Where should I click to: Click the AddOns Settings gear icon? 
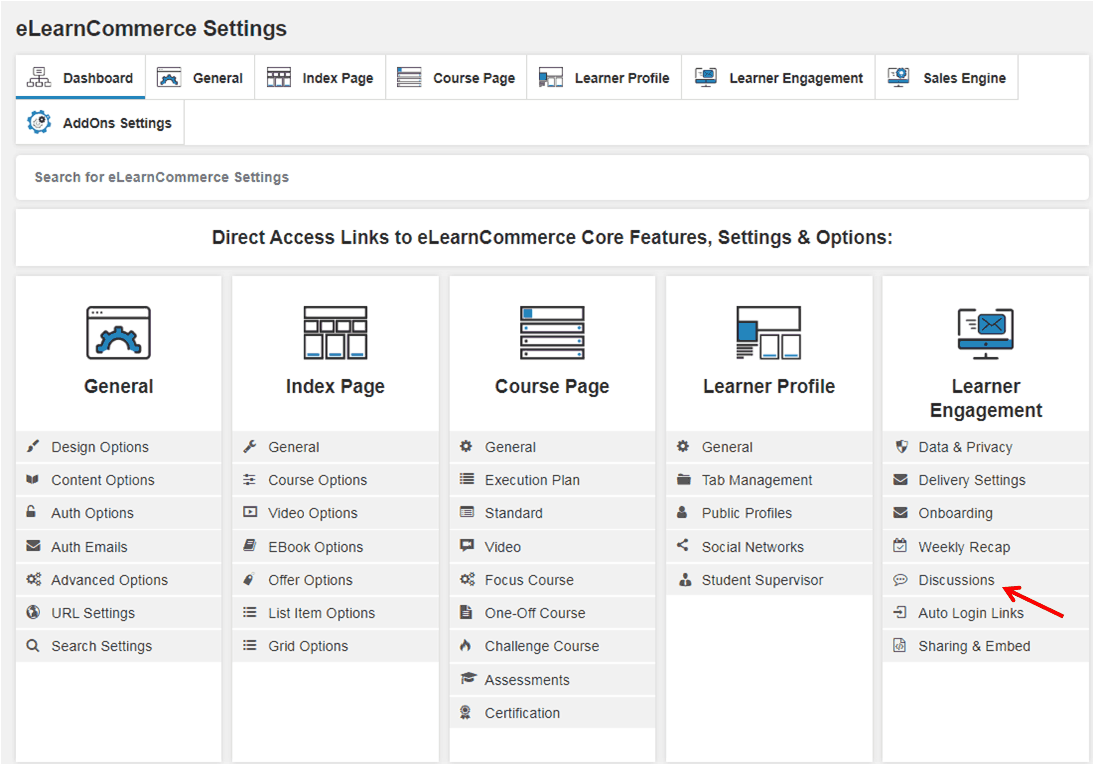click(x=39, y=122)
